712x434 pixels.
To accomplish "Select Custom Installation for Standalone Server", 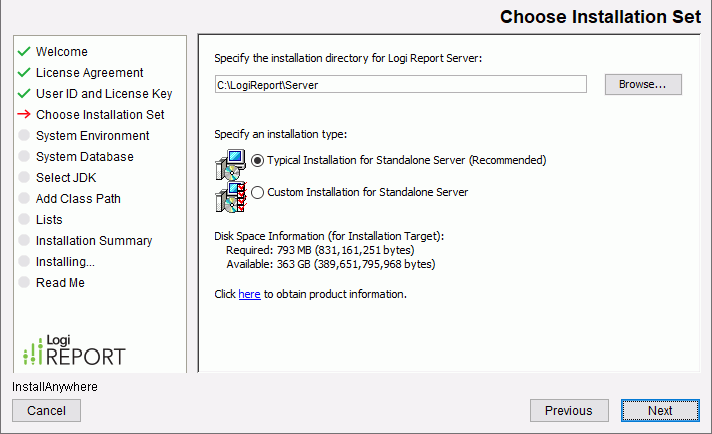I will 258,192.
